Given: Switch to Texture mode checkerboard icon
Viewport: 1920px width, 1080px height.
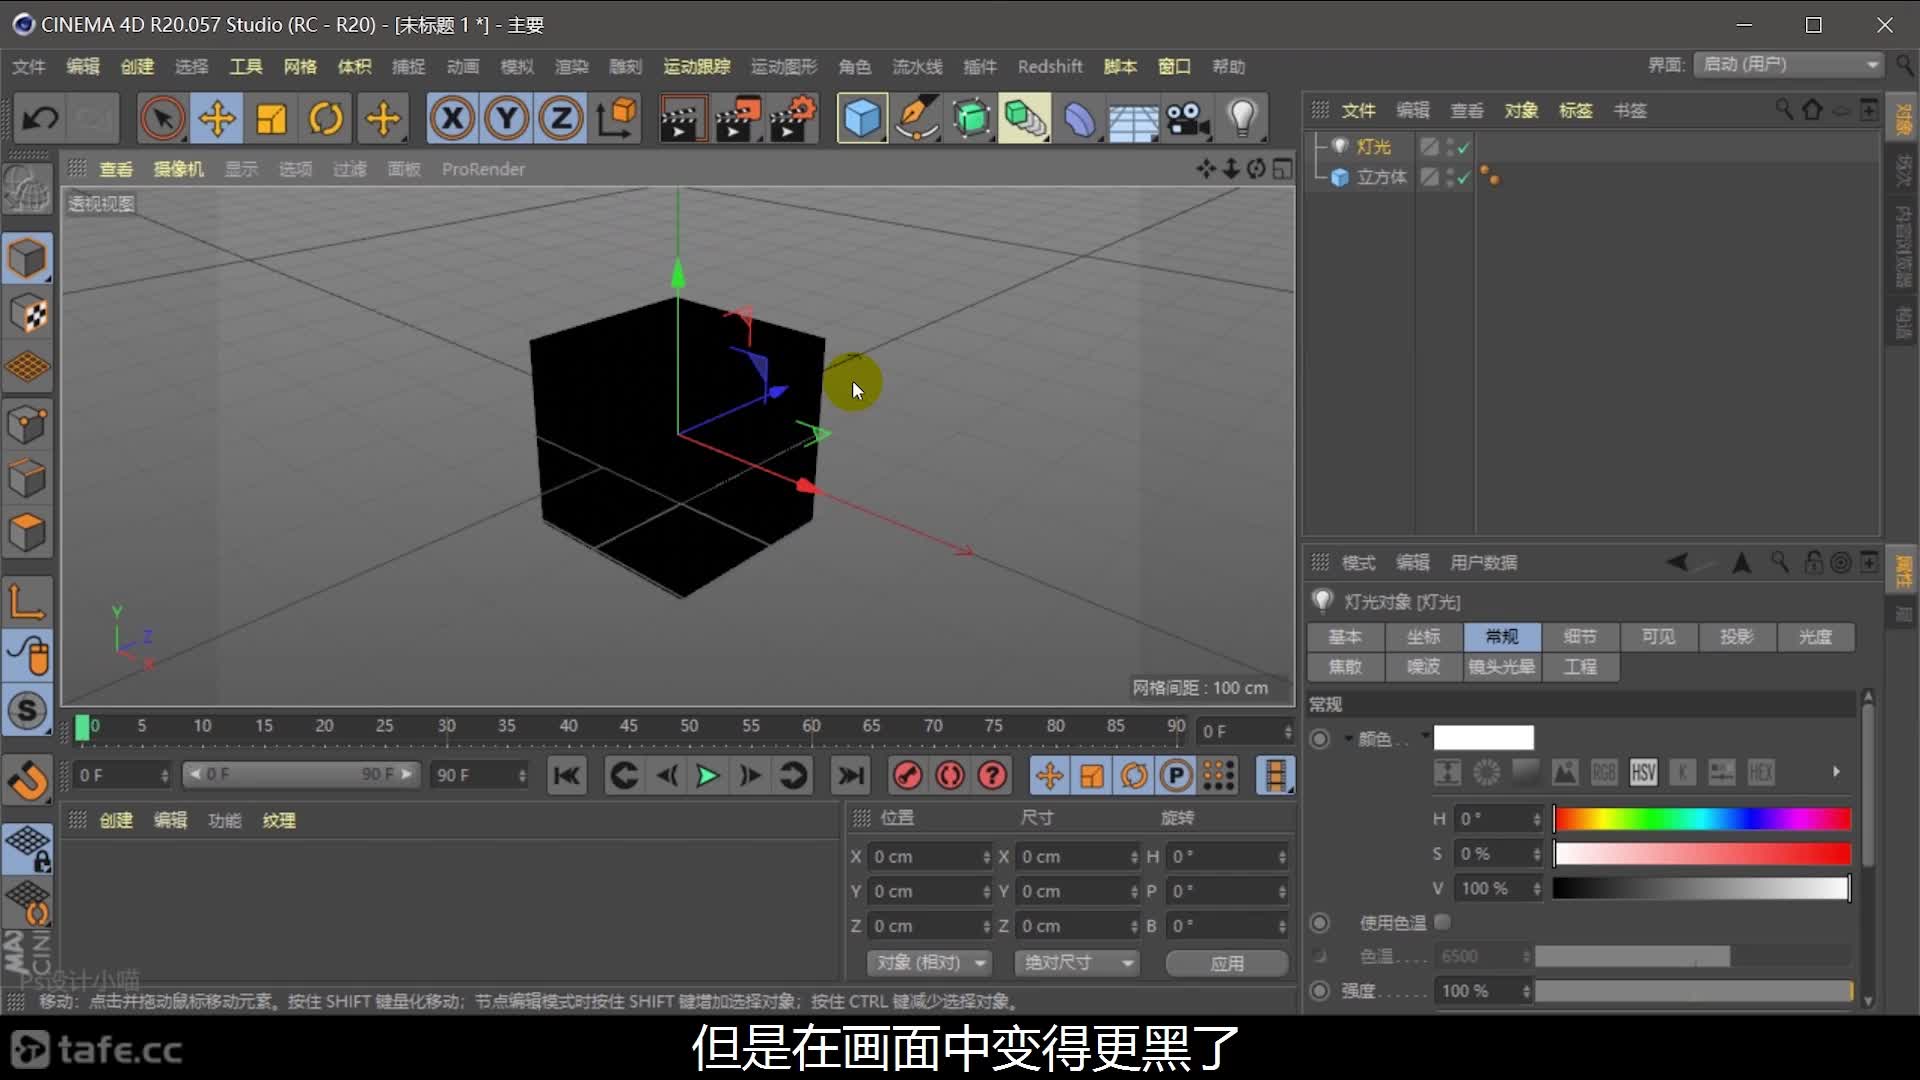Looking at the screenshot, I should click(27, 314).
